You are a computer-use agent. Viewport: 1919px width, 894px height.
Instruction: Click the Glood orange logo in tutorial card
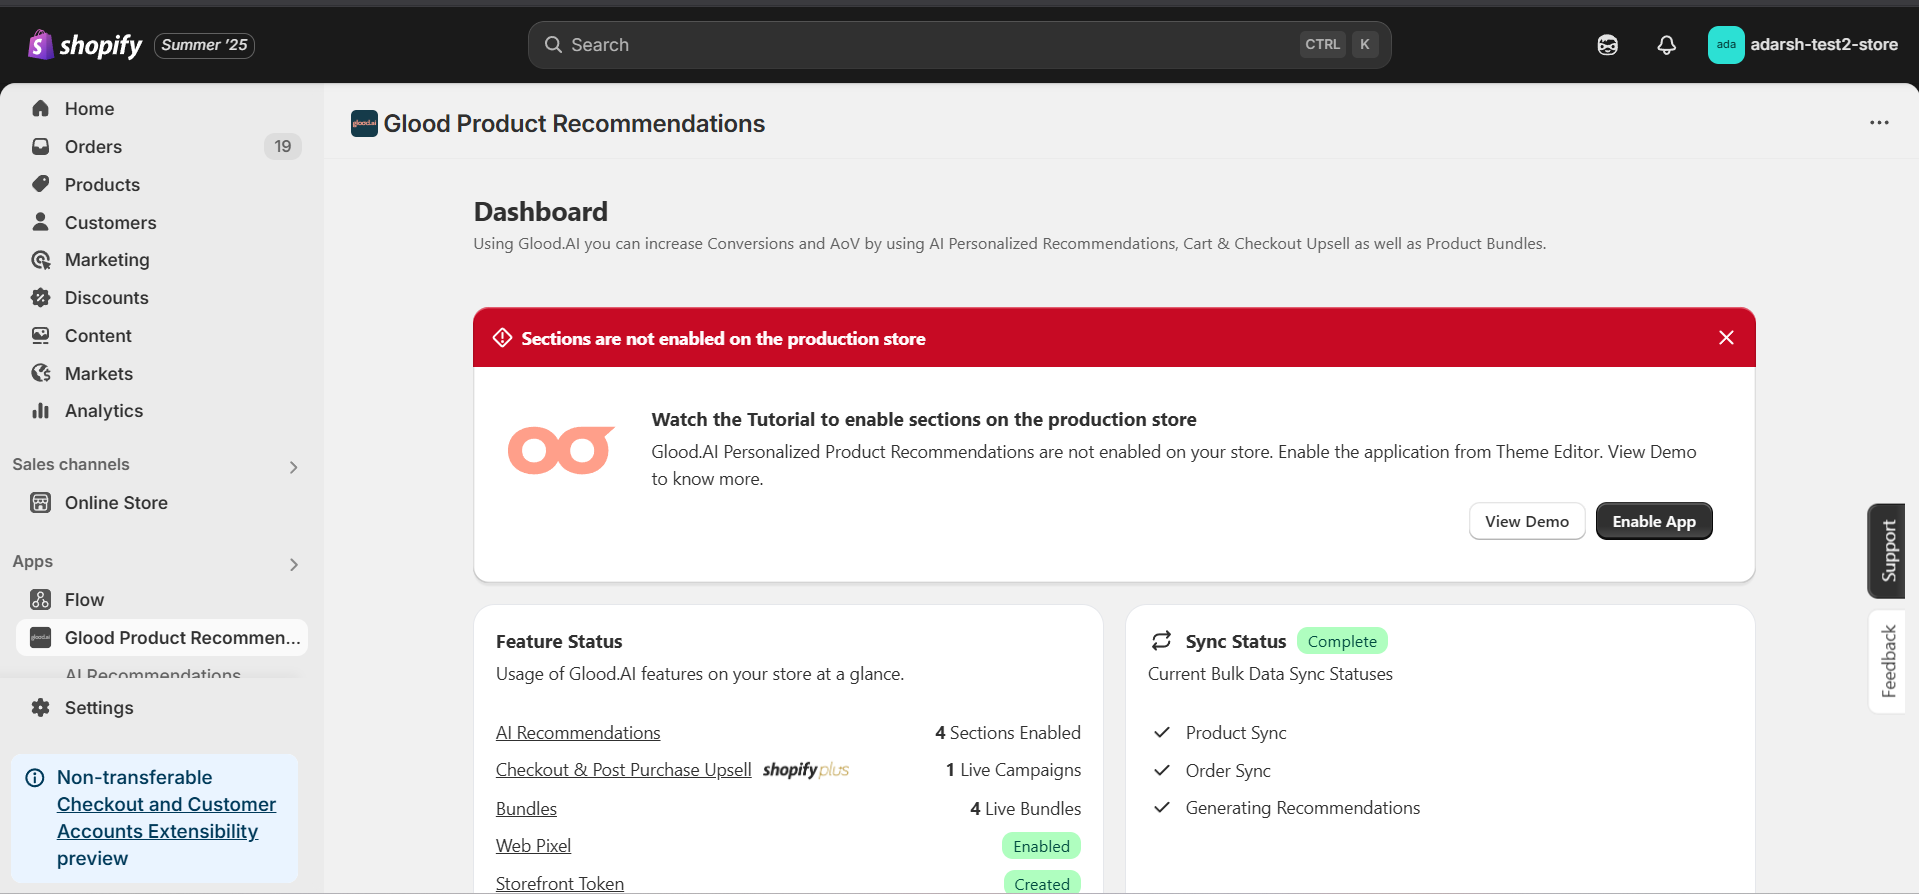point(560,450)
